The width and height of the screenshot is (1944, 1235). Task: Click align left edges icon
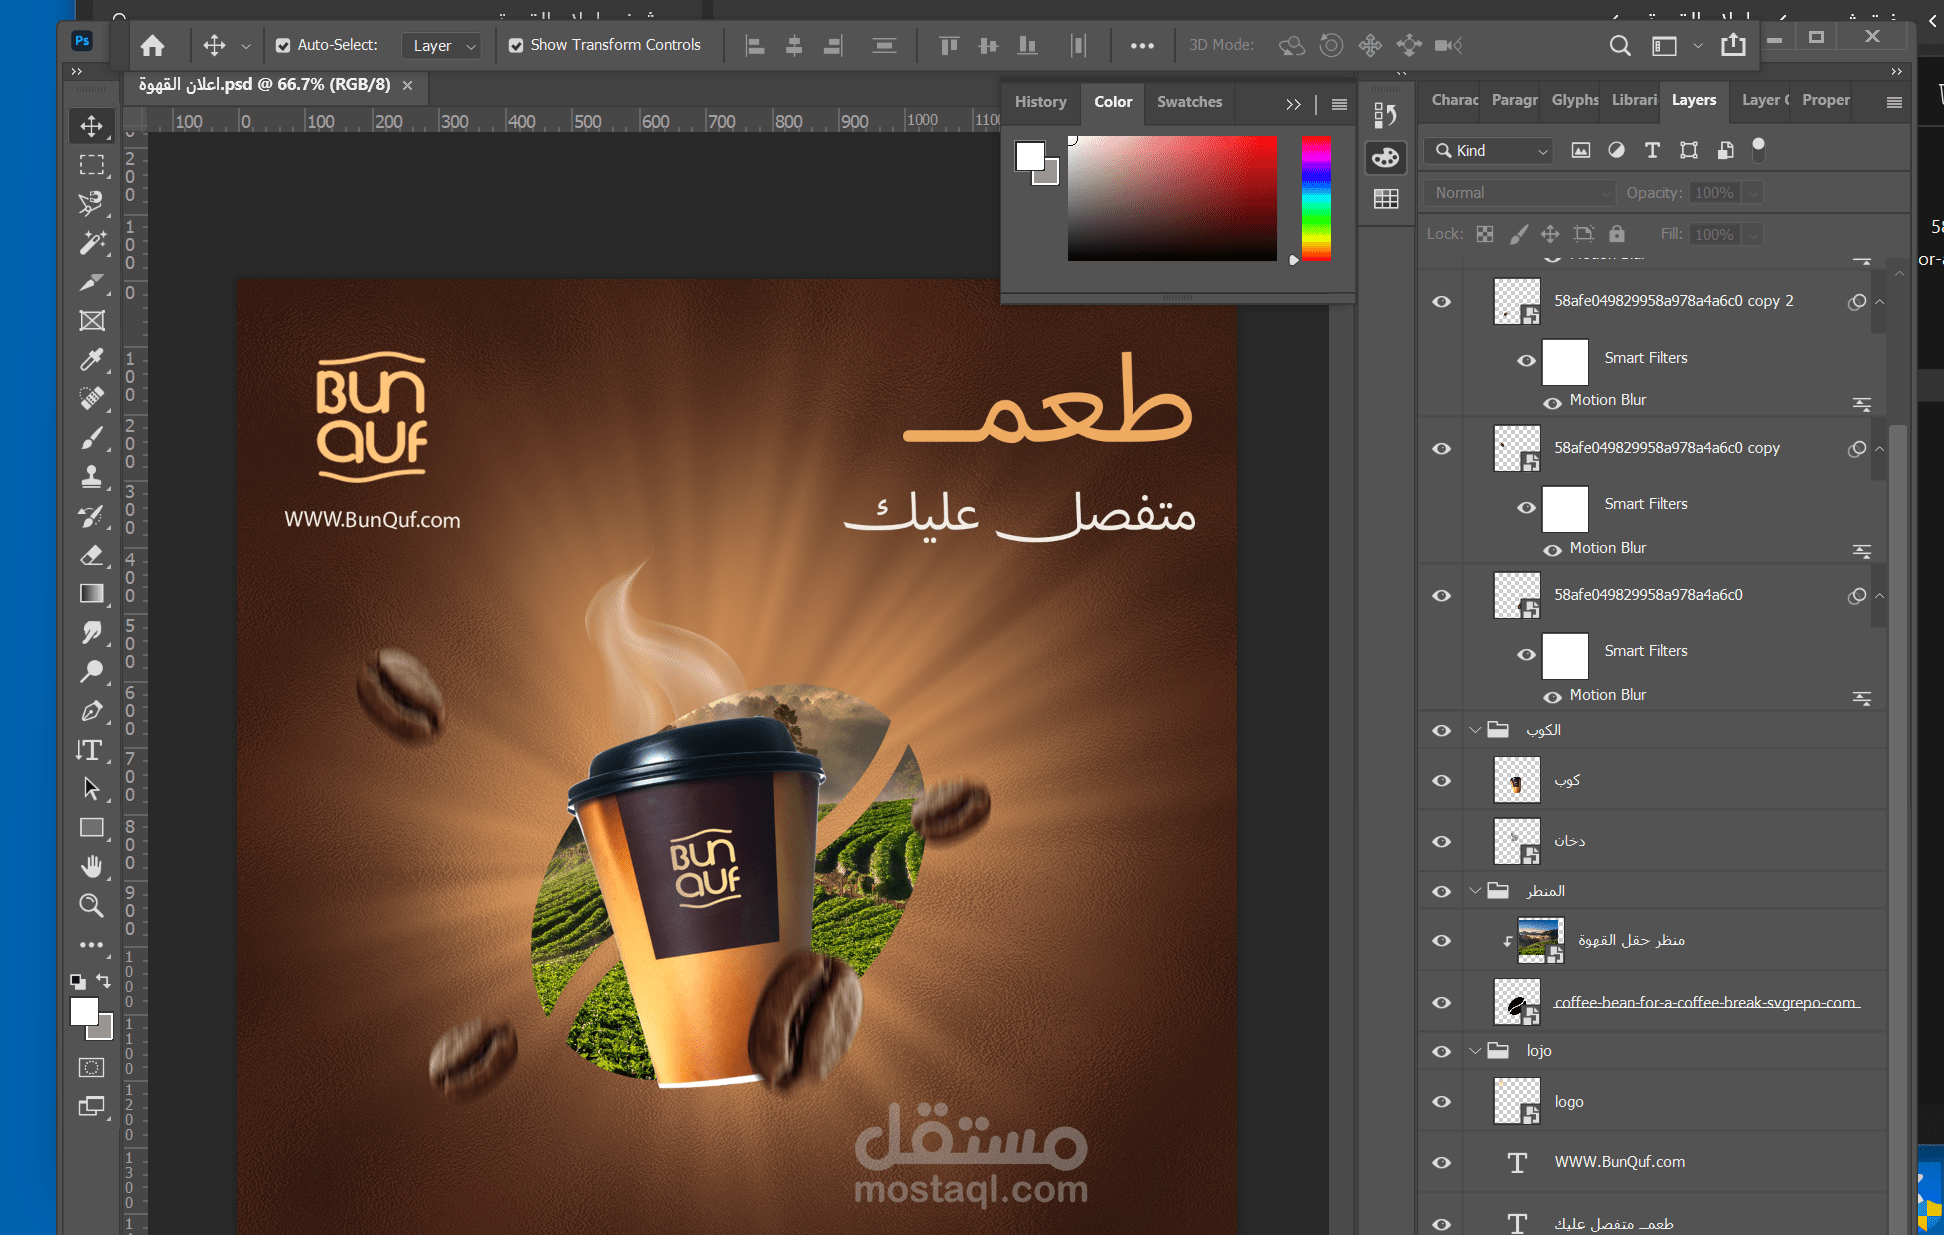pyautogui.click(x=755, y=45)
